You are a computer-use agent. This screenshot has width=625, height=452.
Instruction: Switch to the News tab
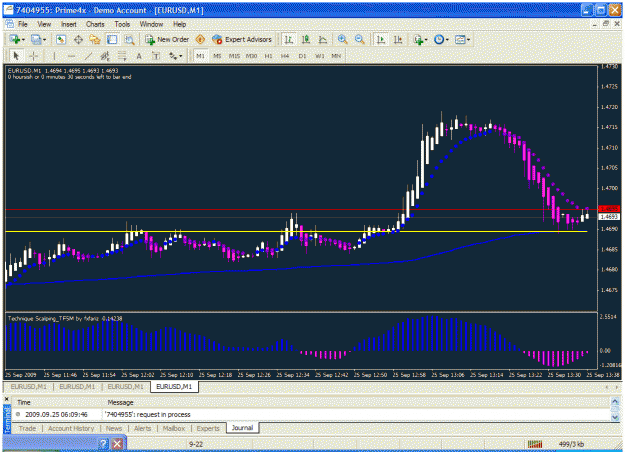(114, 428)
